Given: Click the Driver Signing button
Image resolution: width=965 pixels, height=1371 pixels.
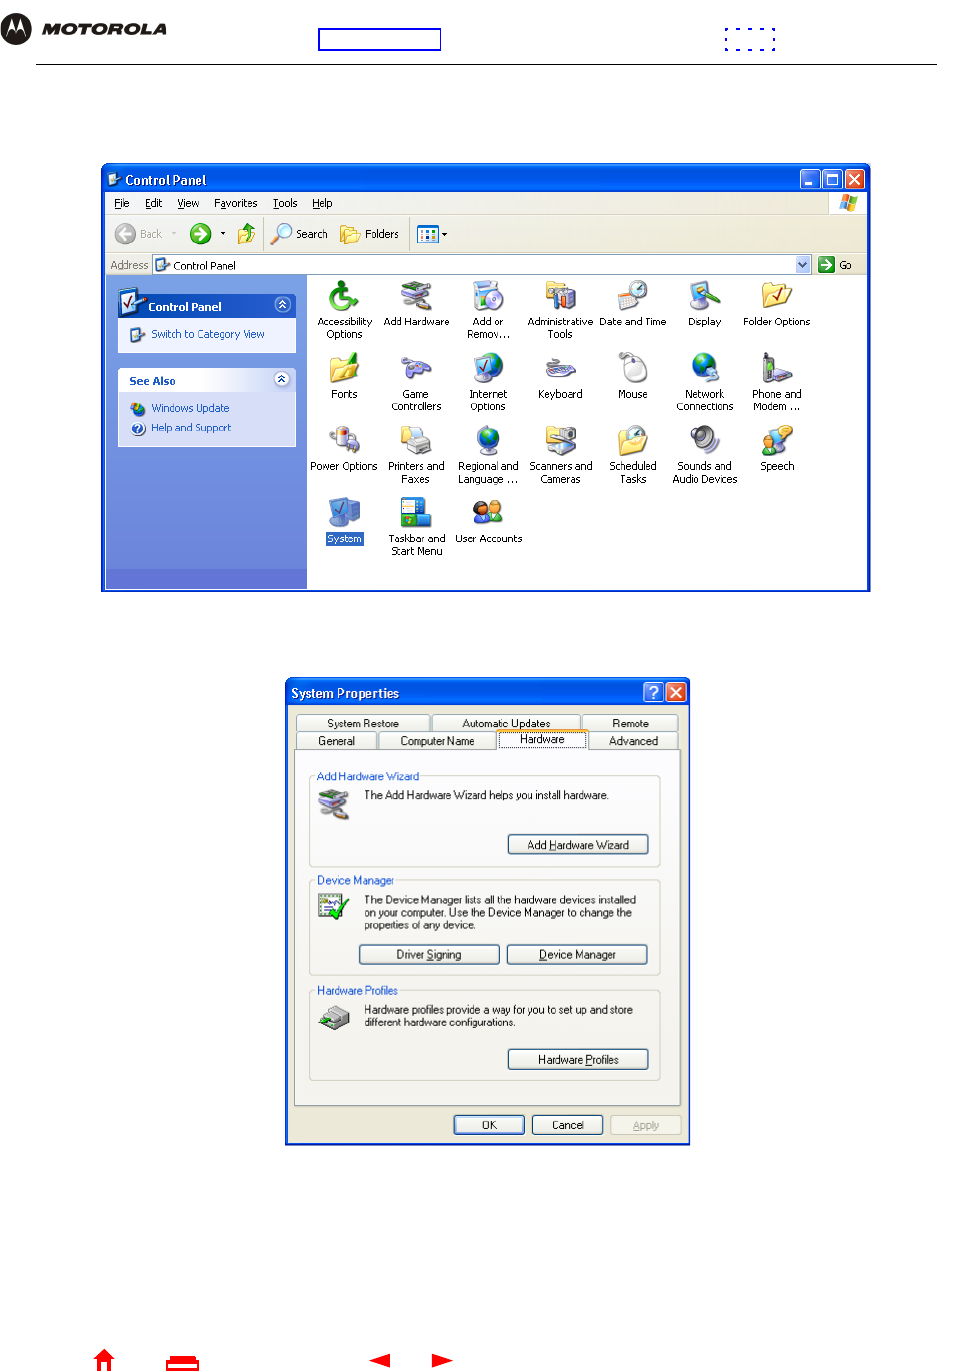Looking at the screenshot, I should pos(429,955).
